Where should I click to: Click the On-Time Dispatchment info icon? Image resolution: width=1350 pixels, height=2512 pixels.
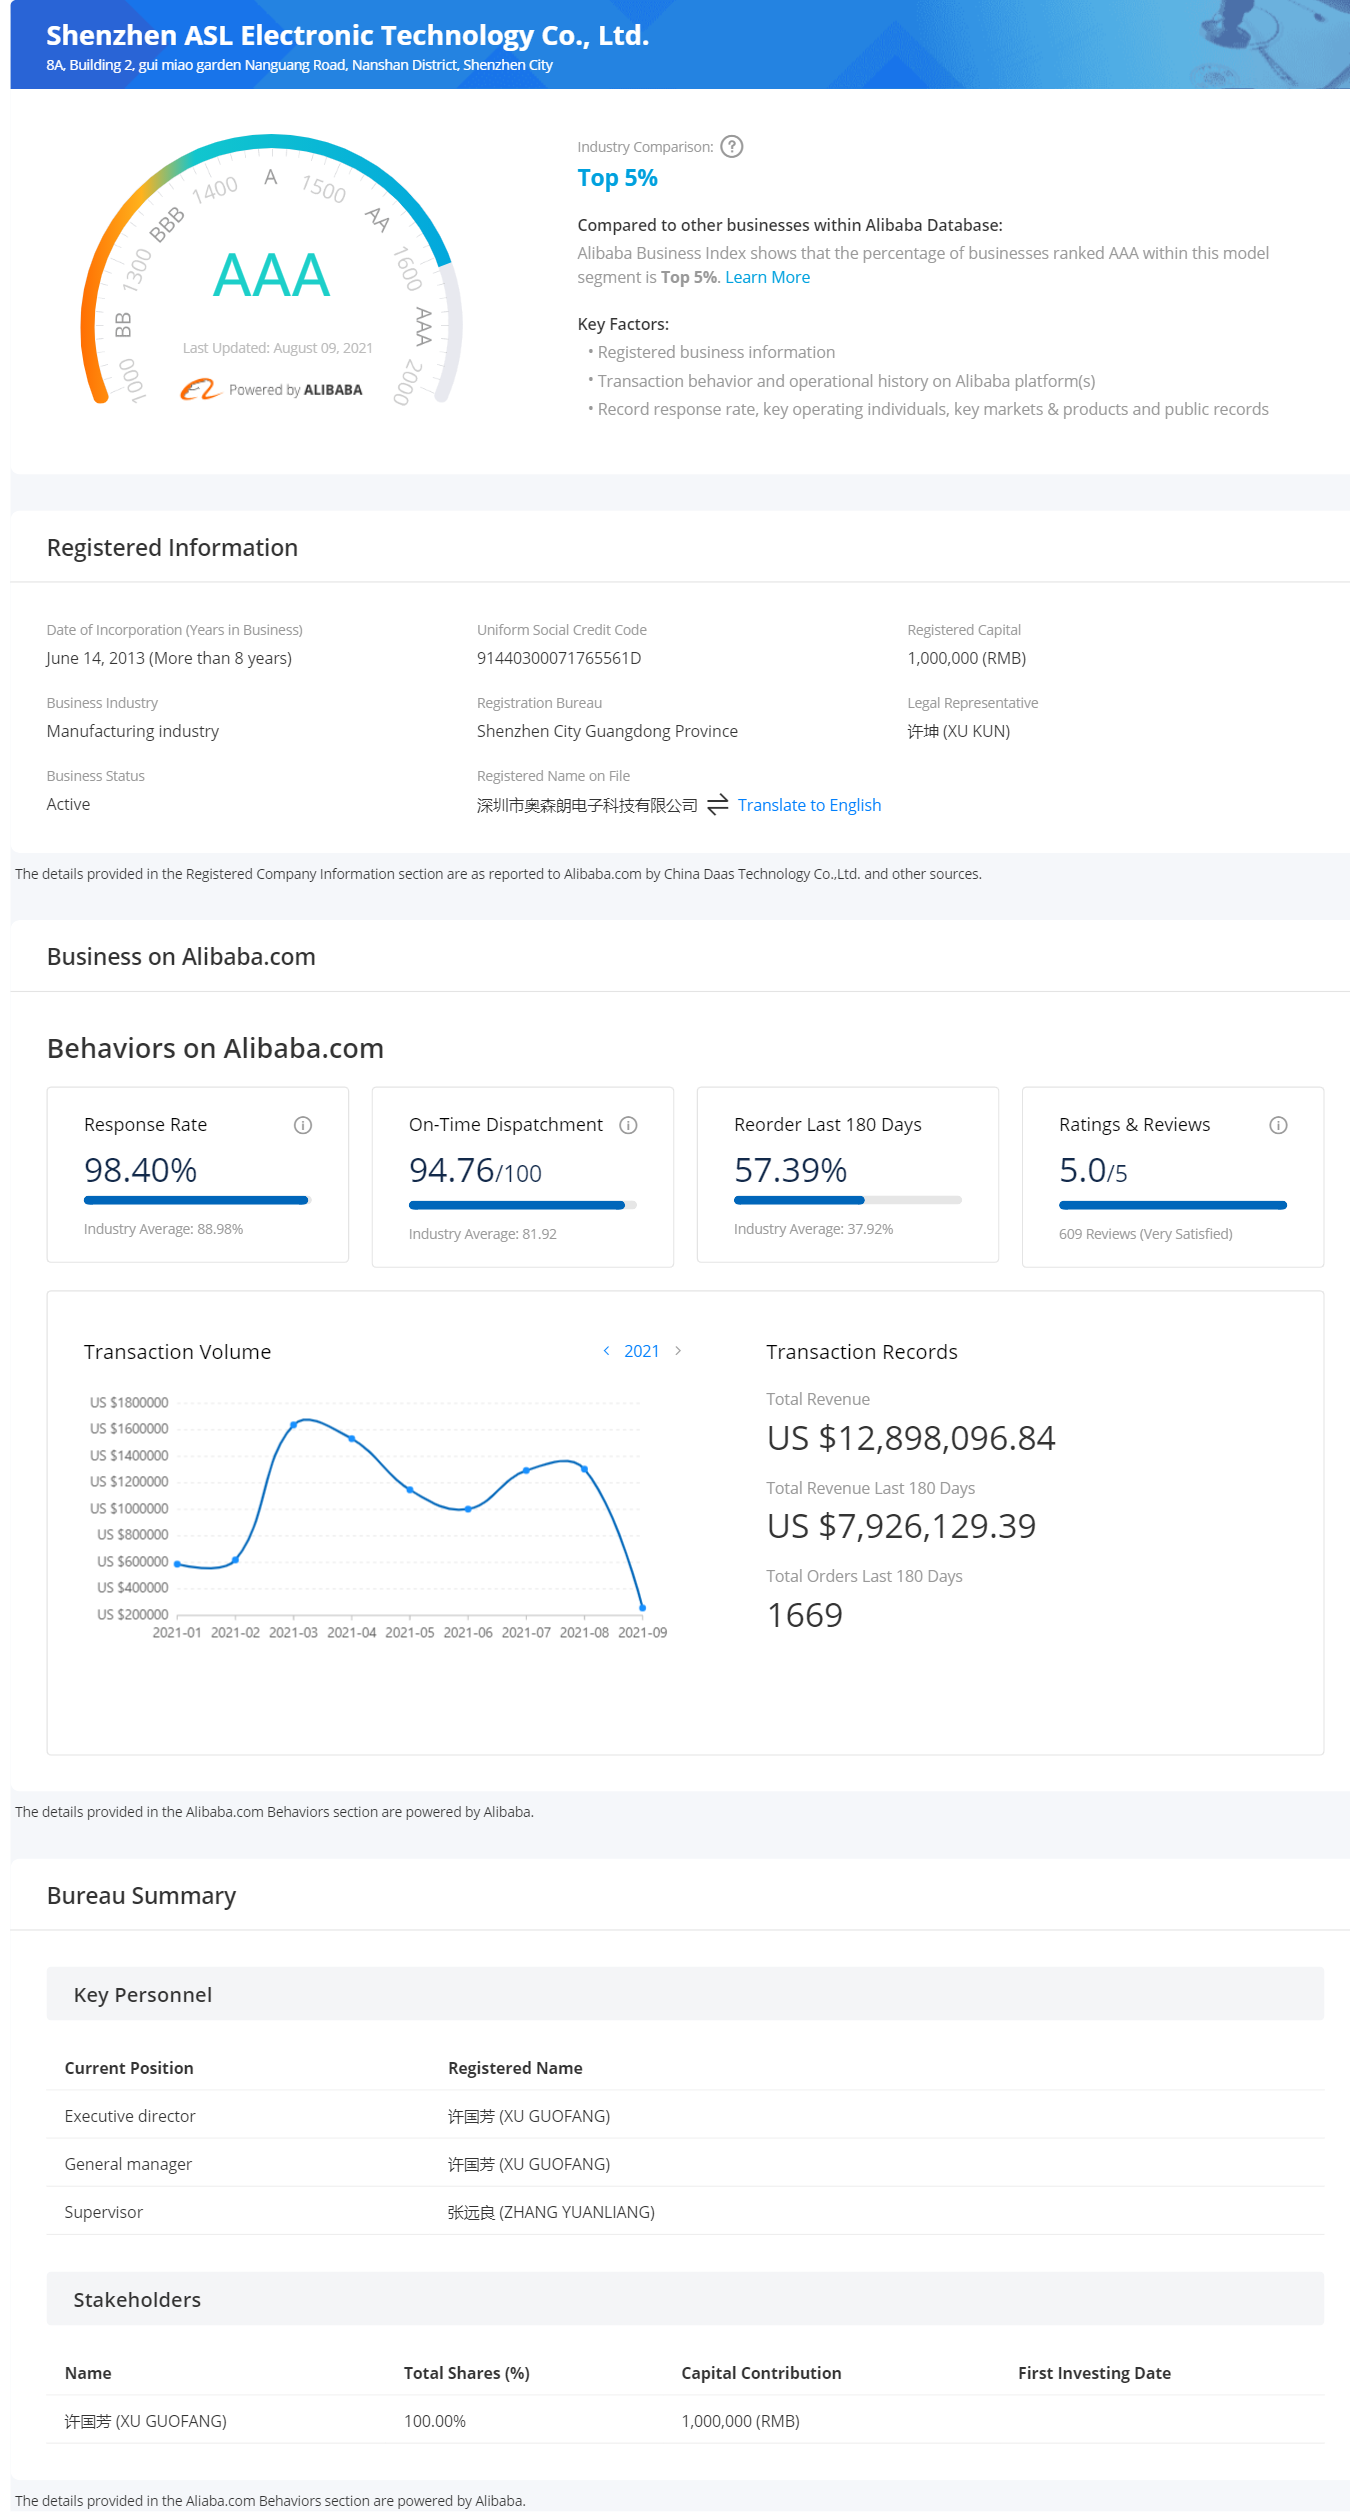628,1125
